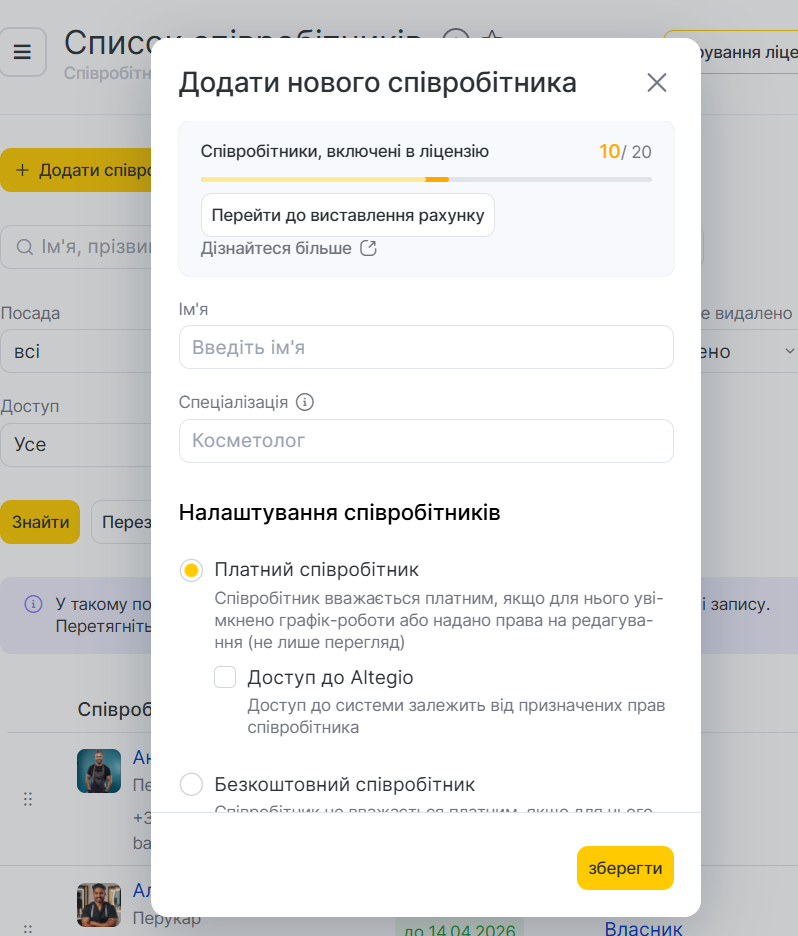Open the Доступ filter dropdown showing Усе
798x936 pixels.
pyautogui.click(x=75, y=444)
